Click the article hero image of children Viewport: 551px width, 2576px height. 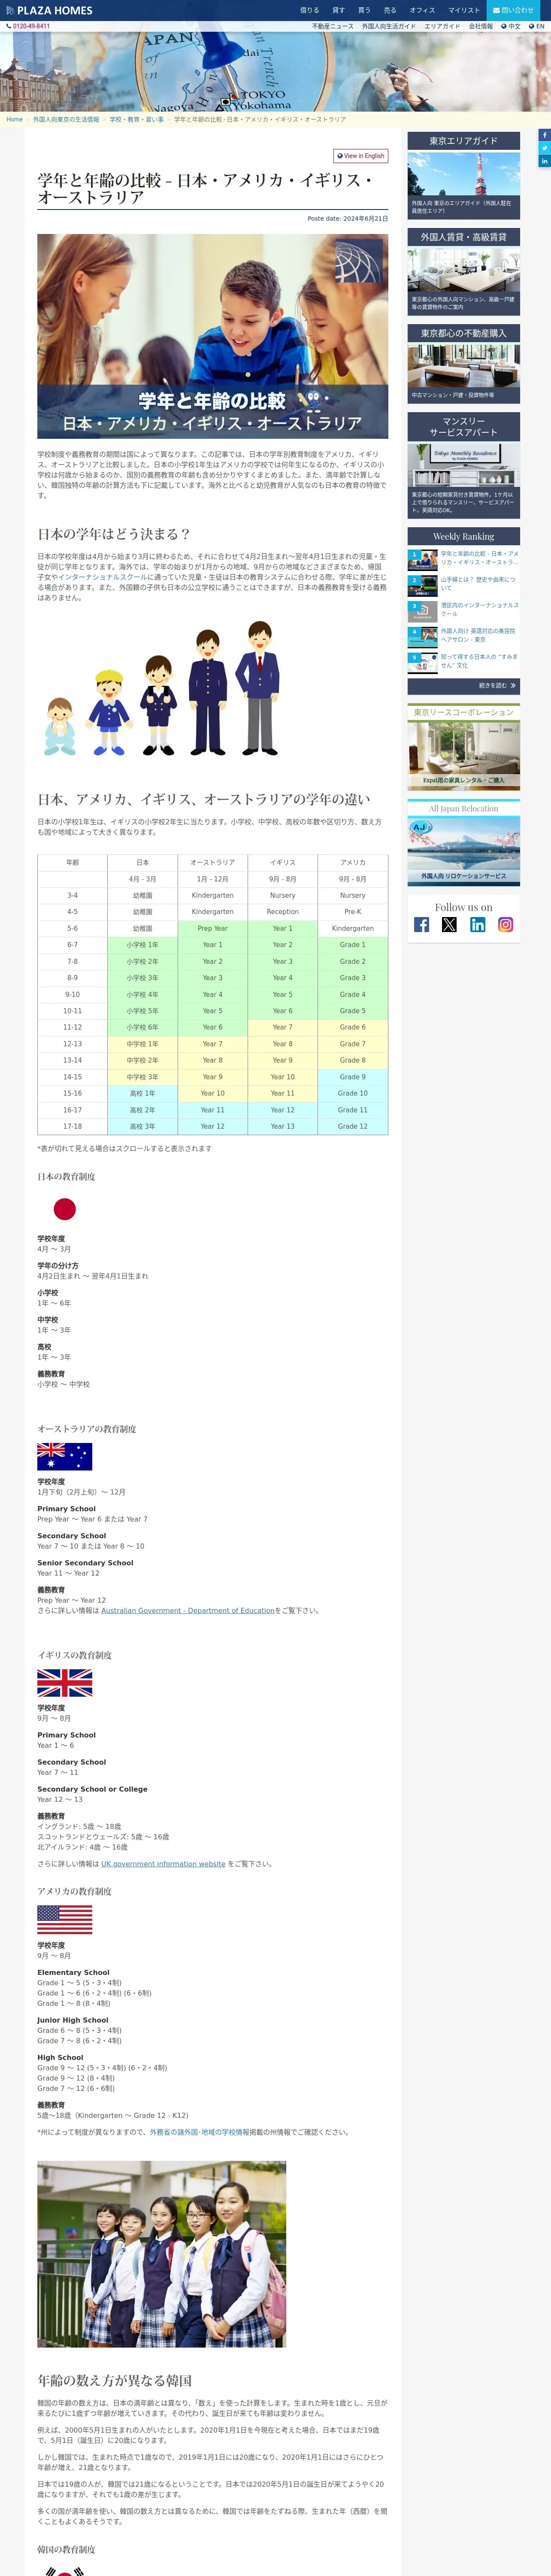click(212, 336)
